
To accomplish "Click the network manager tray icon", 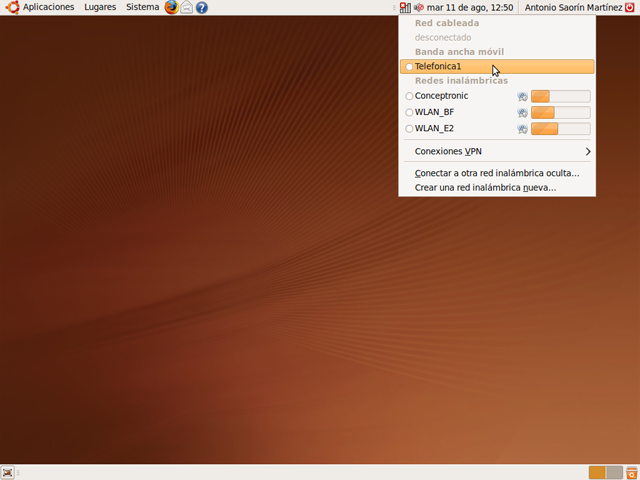I will [404, 7].
